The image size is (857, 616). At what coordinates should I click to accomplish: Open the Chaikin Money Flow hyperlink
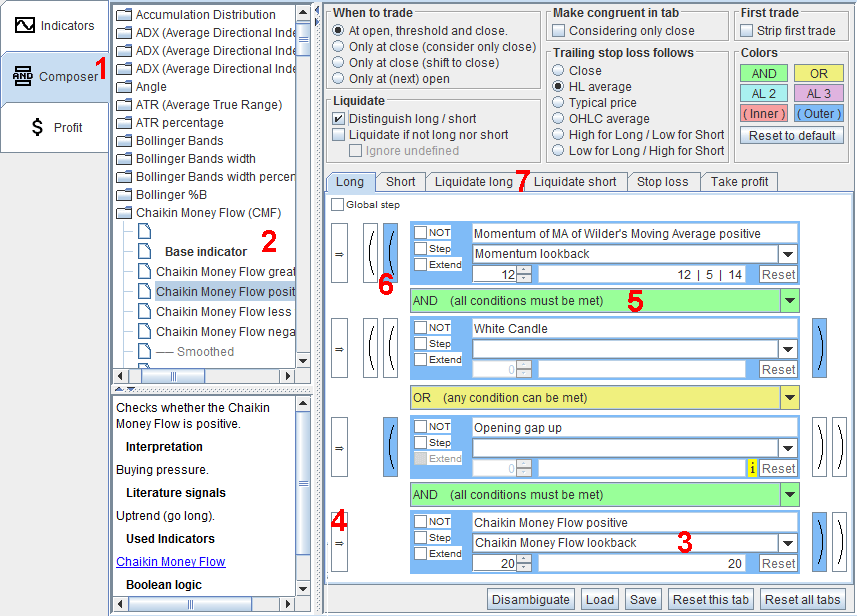pos(171,561)
